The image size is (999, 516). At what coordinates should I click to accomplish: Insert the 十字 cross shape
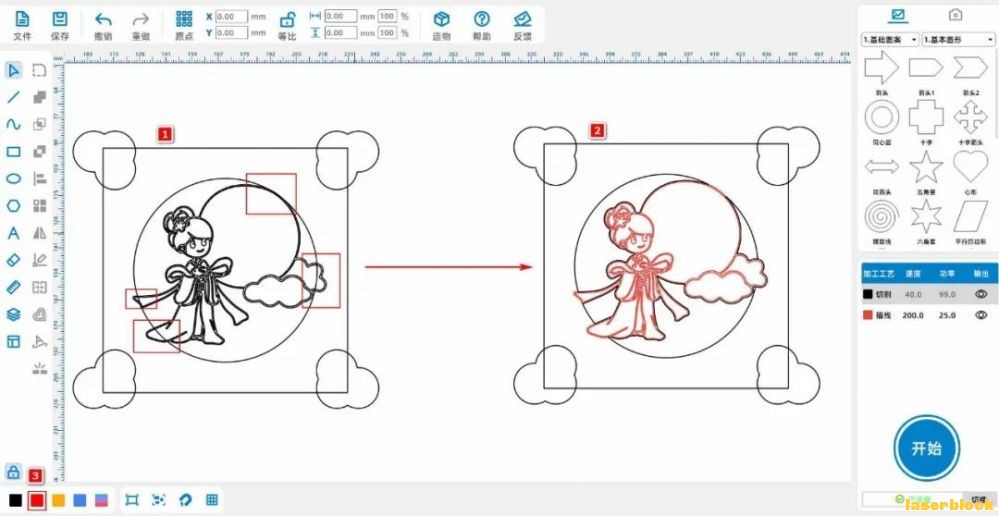point(926,117)
